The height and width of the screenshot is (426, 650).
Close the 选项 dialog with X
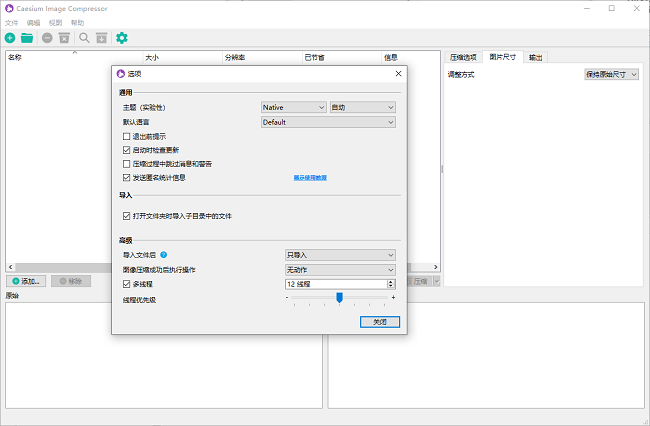coord(398,74)
